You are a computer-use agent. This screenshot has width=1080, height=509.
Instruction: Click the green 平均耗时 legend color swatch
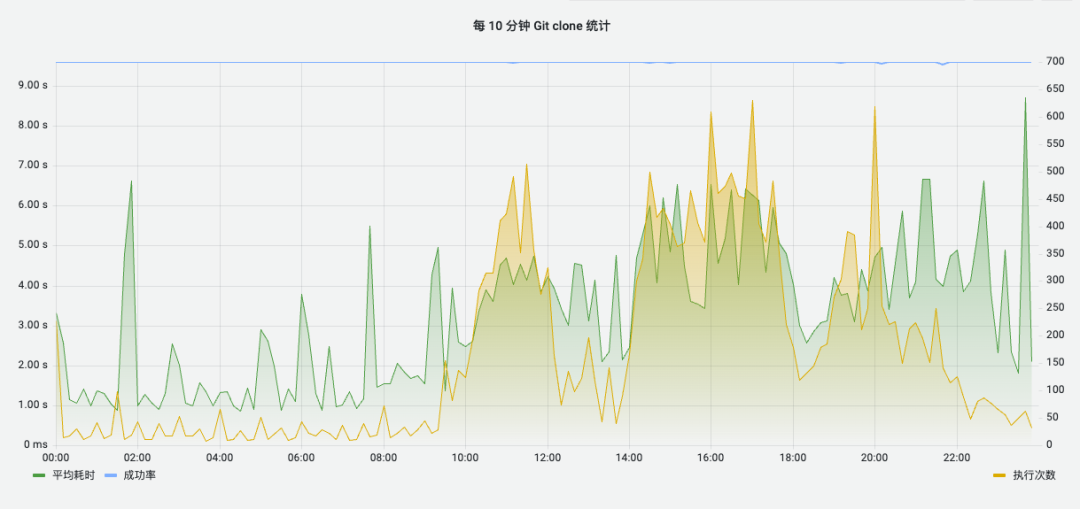39,476
